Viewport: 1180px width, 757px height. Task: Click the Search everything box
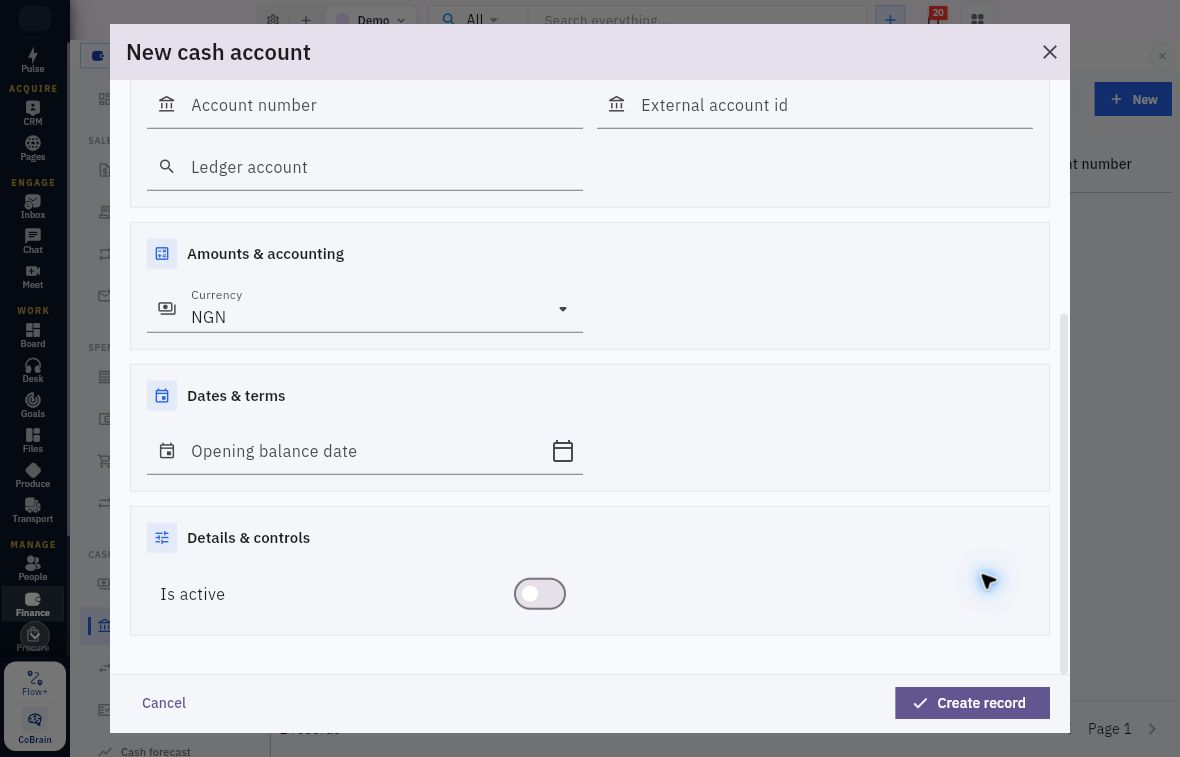tap(696, 20)
